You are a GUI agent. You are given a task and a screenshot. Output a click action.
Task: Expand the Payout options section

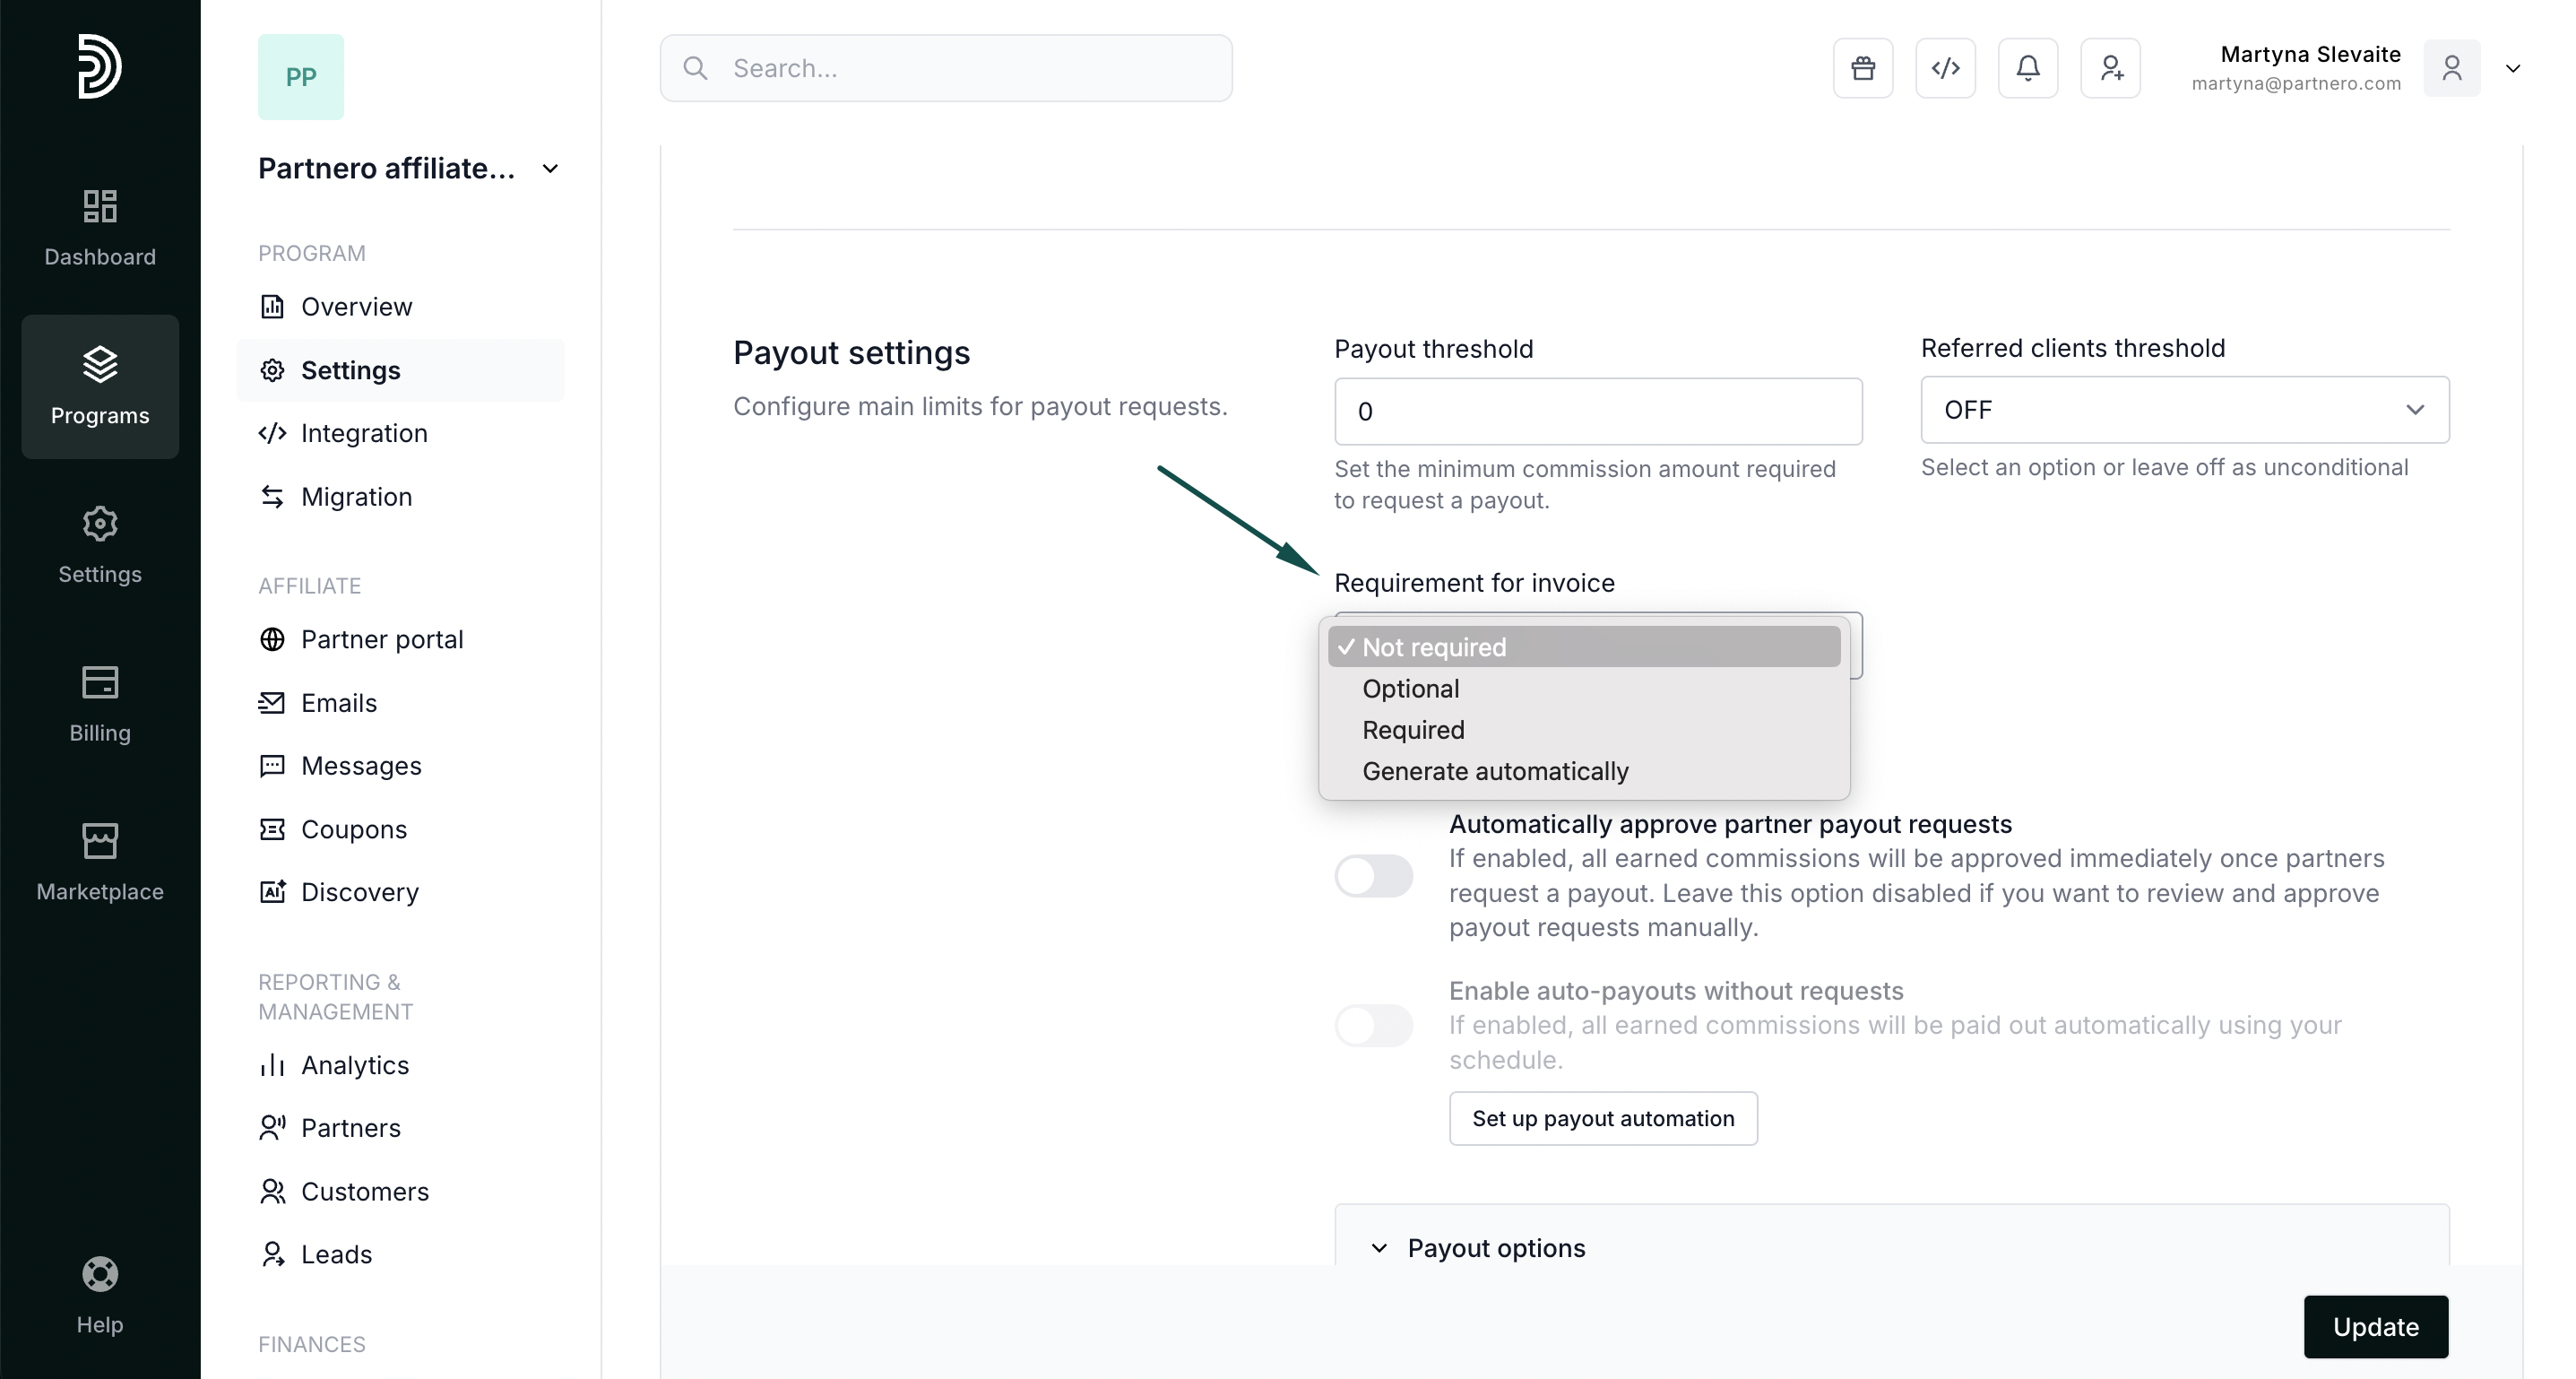(x=1495, y=1248)
